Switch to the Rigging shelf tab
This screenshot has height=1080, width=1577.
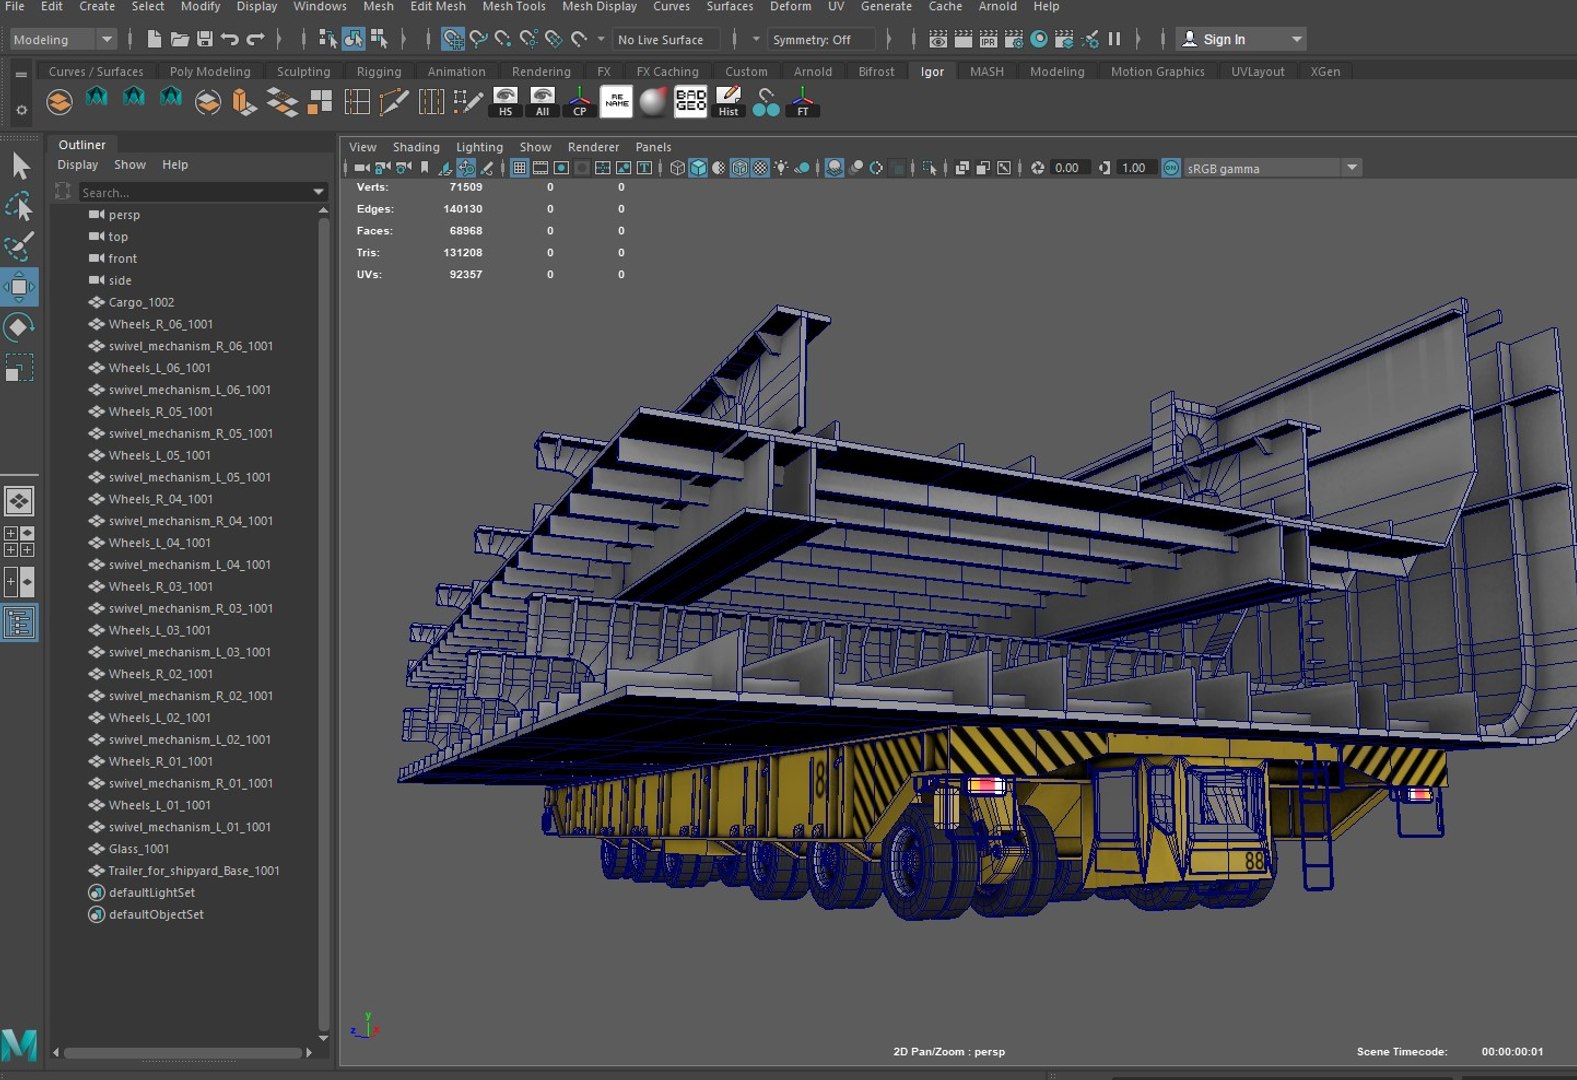pyautogui.click(x=379, y=71)
